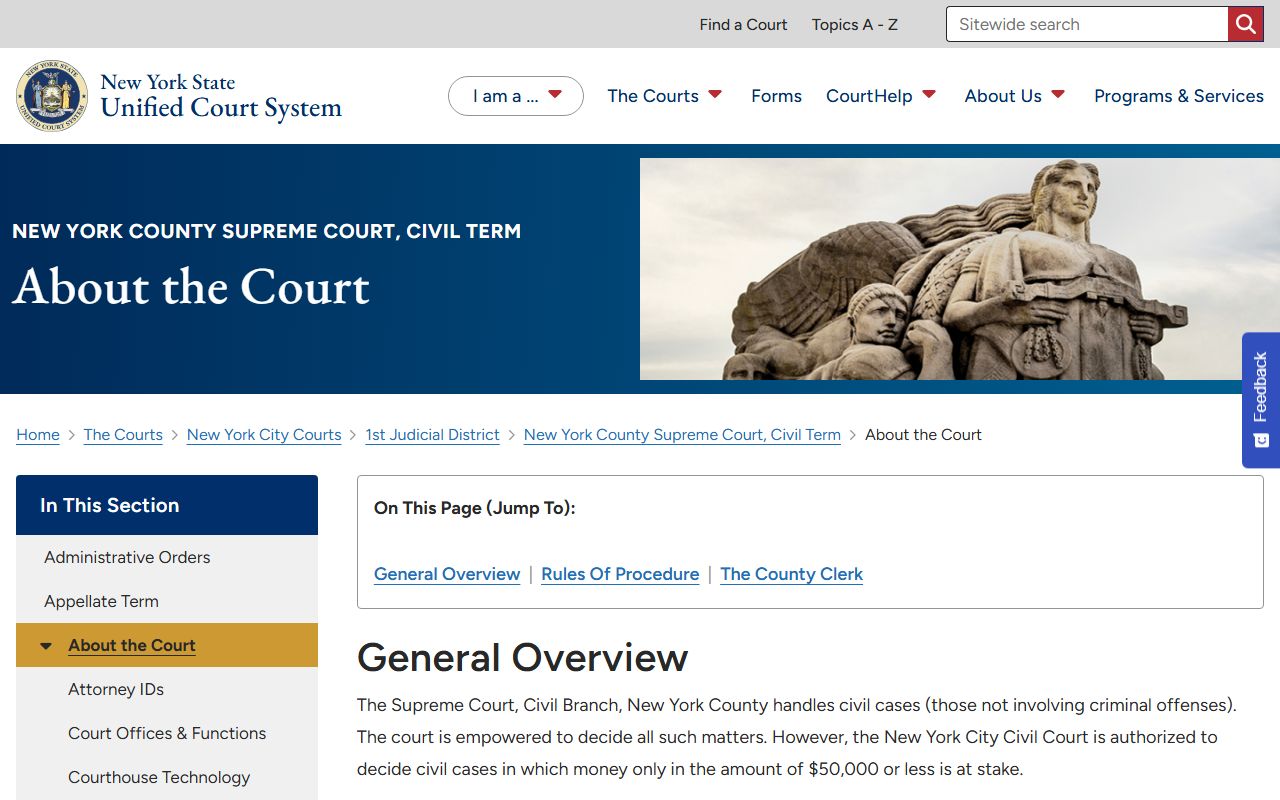This screenshot has width=1280, height=800.
Task: Open Court Offices & Functions sidebar item
Action: pyautogui.click(x=167, y=733)
